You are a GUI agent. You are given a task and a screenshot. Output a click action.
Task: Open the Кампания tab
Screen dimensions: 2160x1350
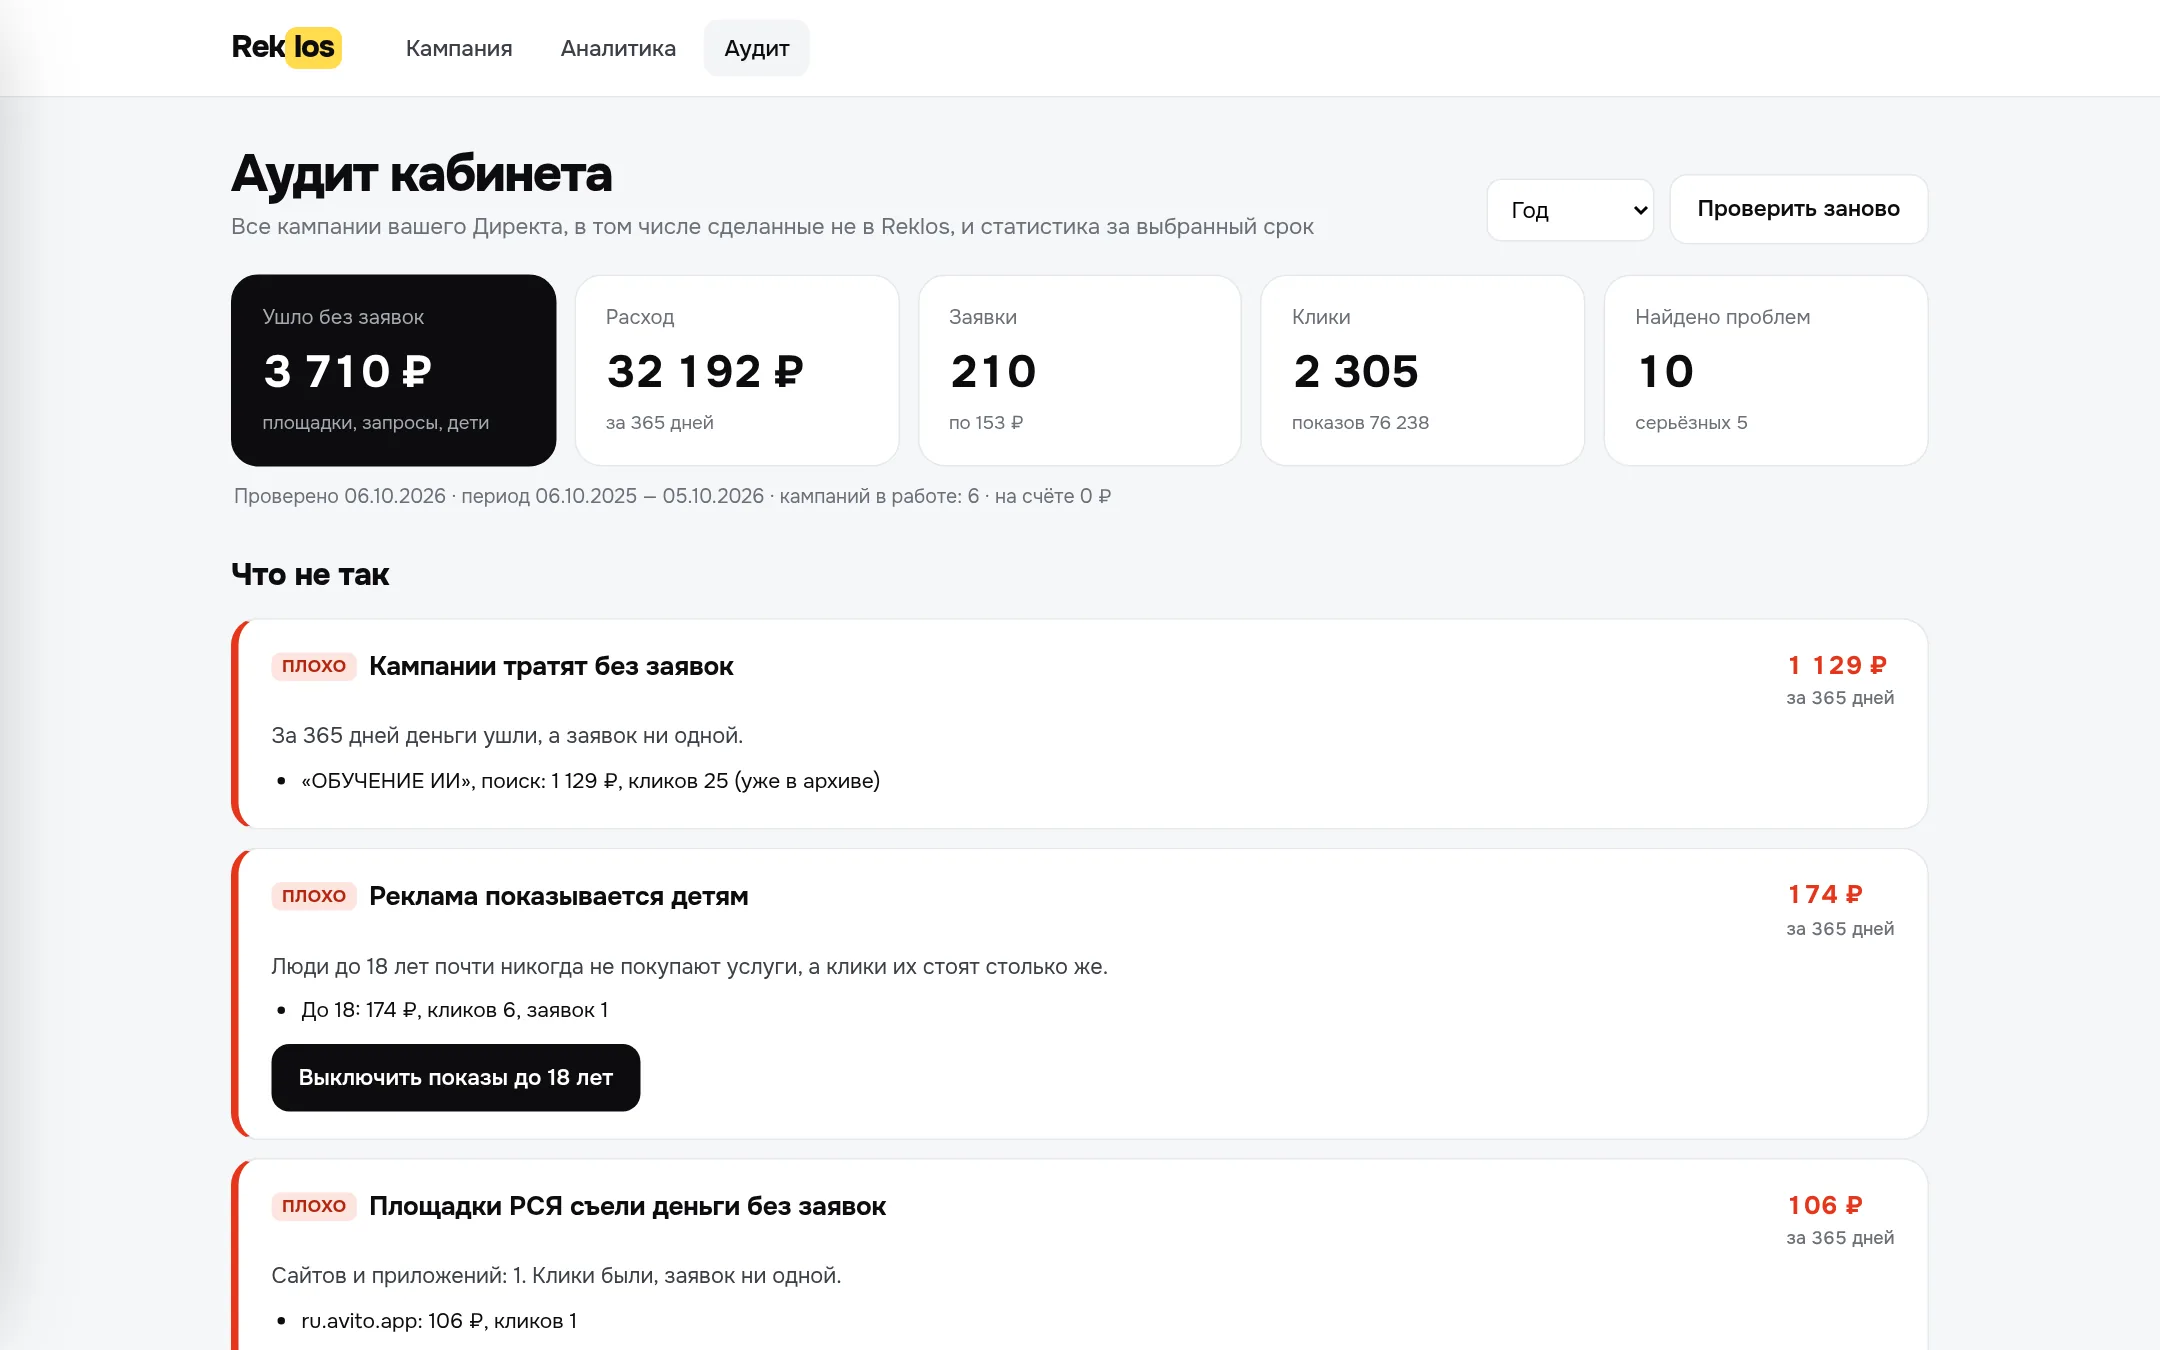(x=459, y=48)
